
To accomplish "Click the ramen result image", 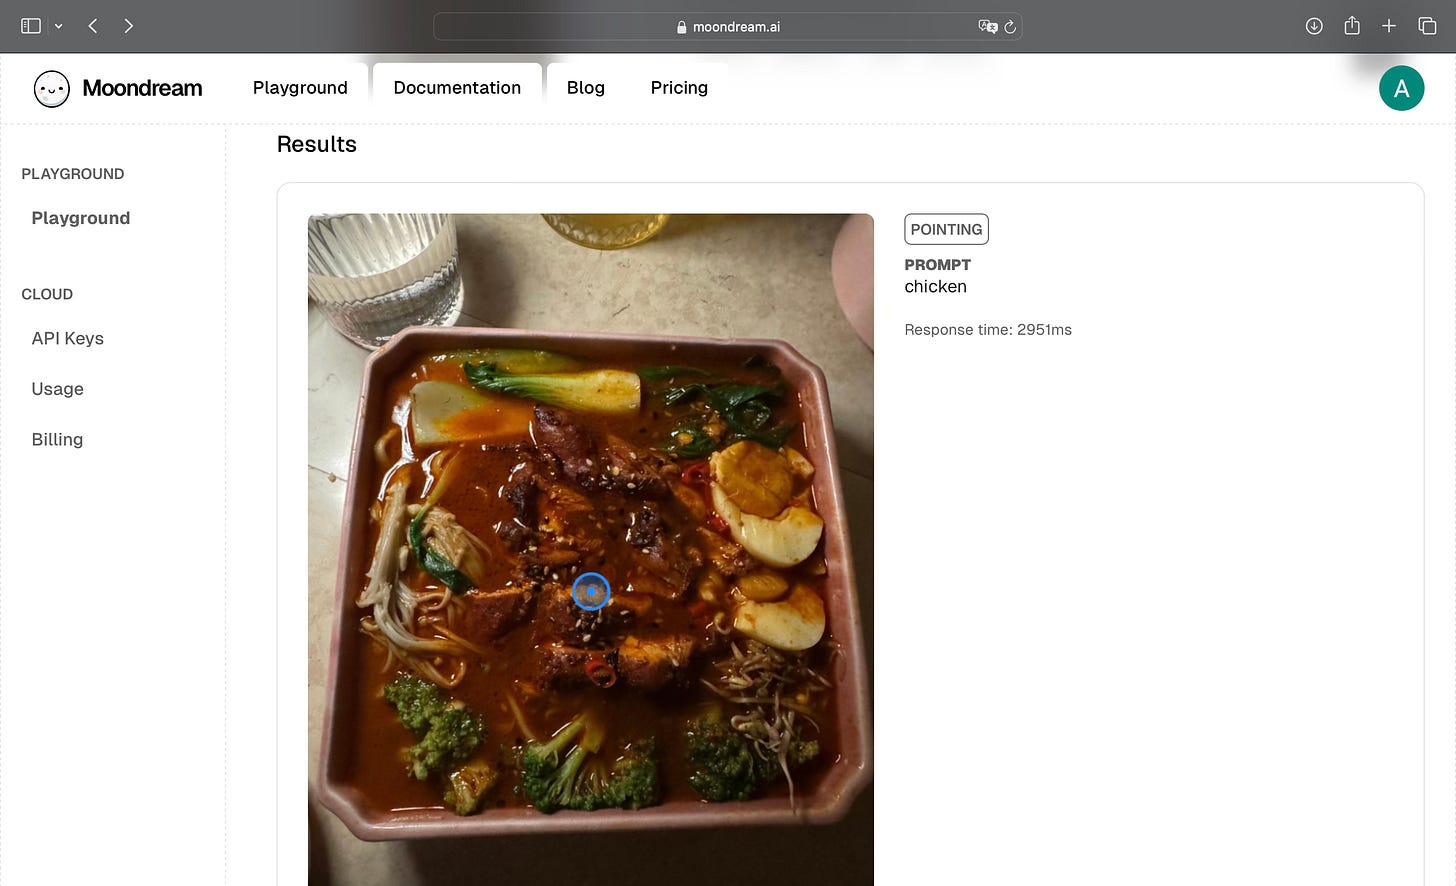I will [x=590, y=549].
